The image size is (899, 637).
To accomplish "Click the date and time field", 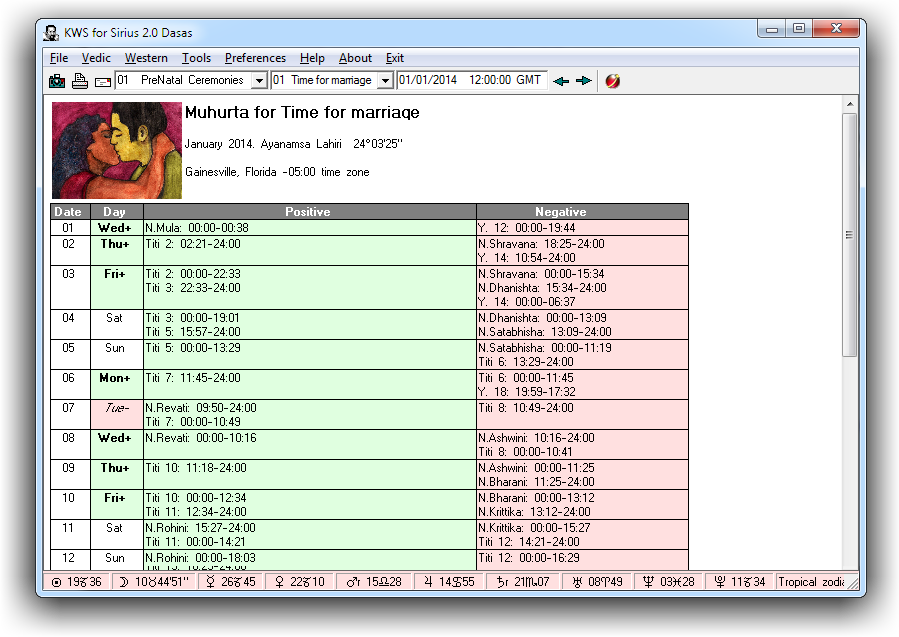I will coord(471,80).
